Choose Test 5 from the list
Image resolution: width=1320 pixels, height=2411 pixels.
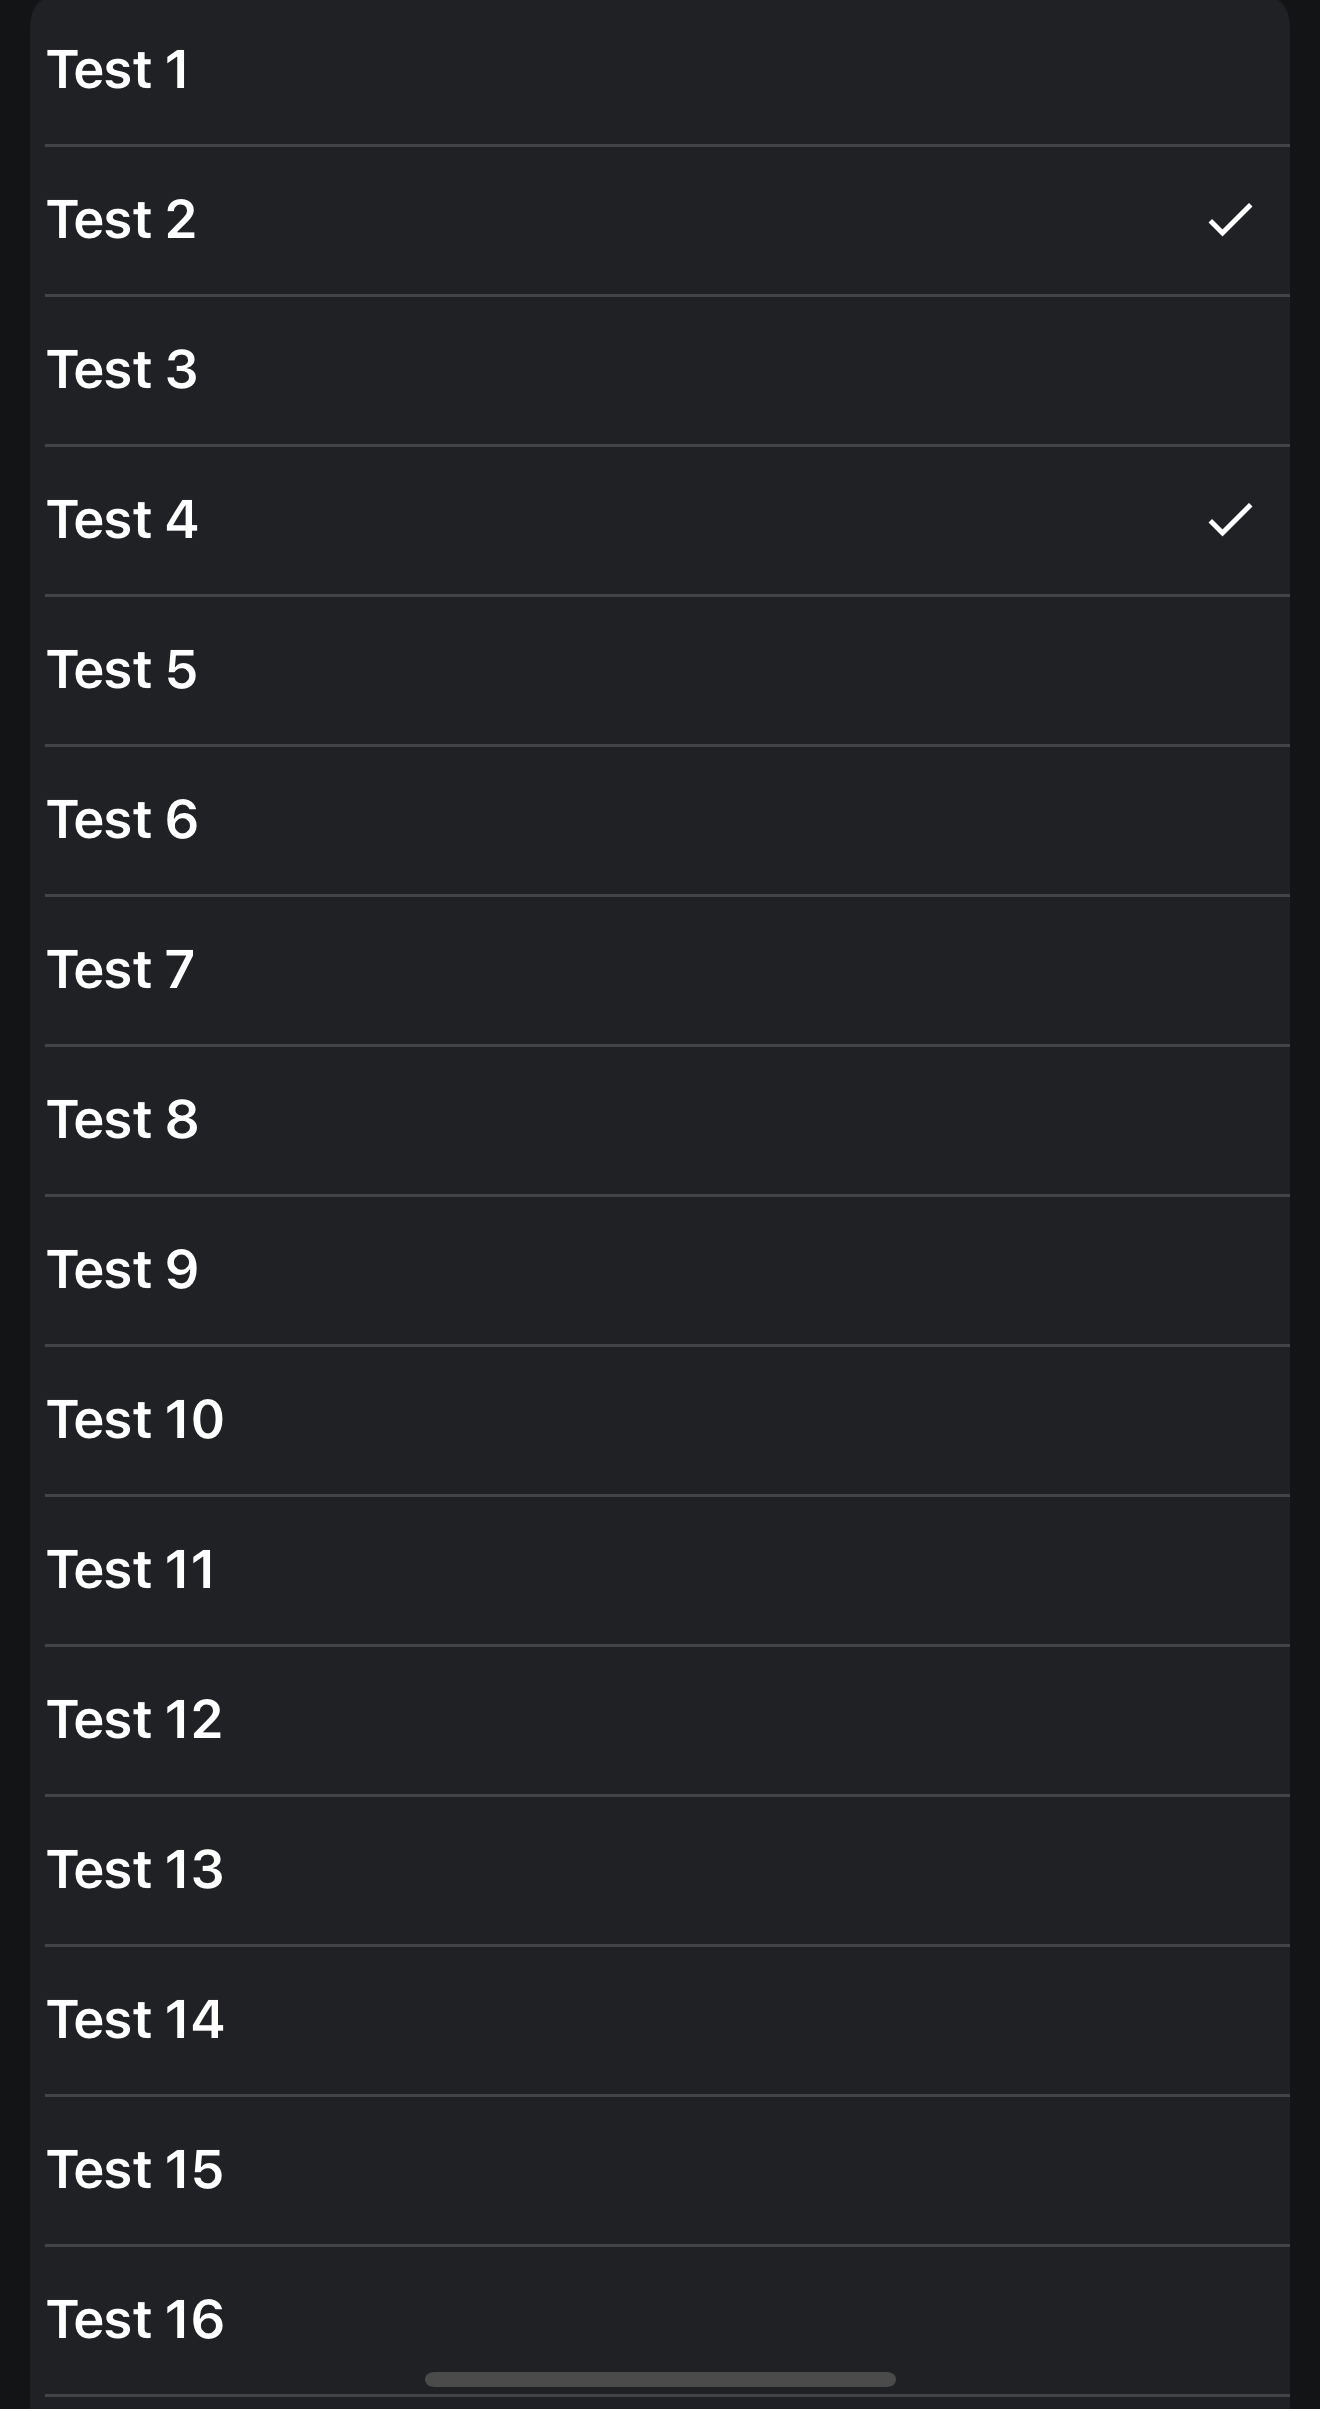660,670
